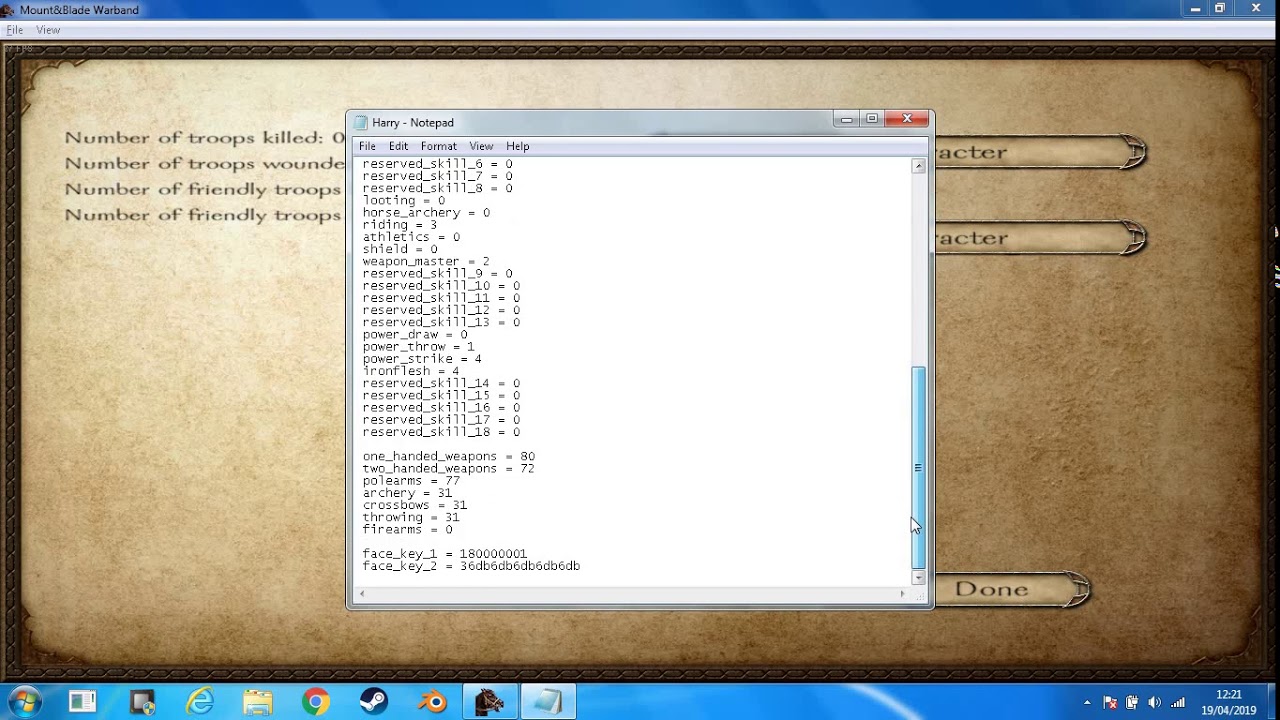Open Notepad's Format menu

(x=438, y=146)
